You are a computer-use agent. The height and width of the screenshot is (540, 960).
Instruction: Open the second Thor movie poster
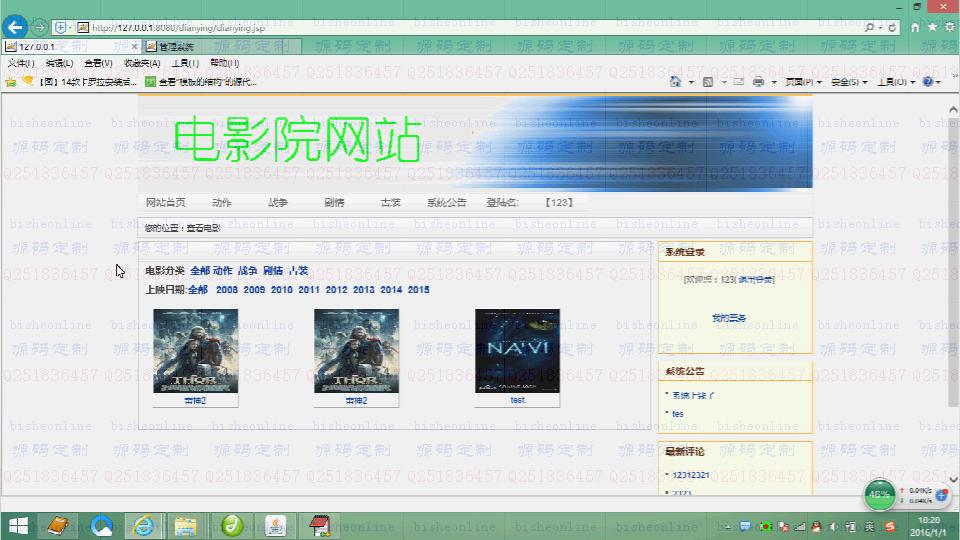tap(356, 351)
